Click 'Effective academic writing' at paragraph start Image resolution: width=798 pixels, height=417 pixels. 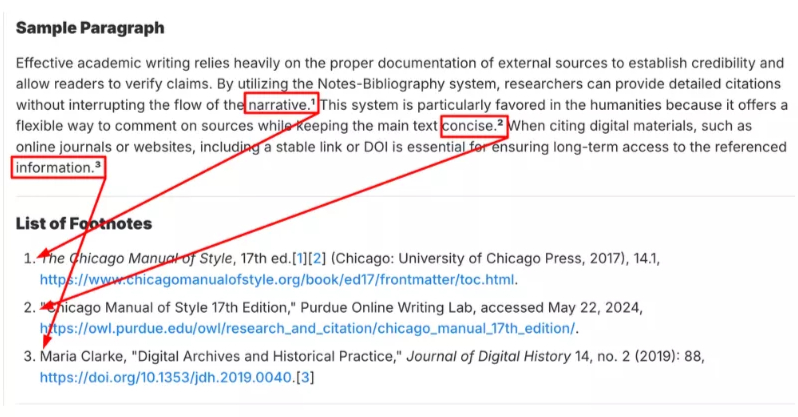105,63
